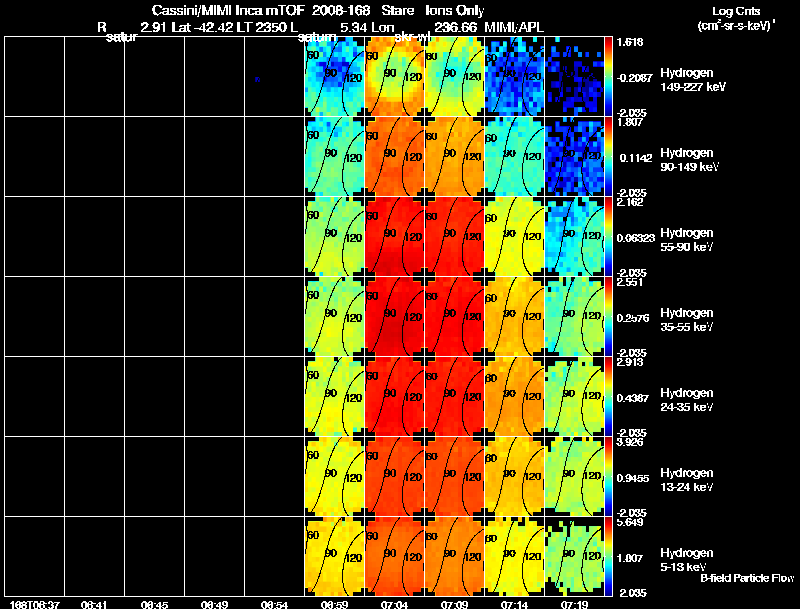Open the 13-24 keV image panel at 07:19
The height and width of the screenshot is (609, 800).
pos(574,477)
